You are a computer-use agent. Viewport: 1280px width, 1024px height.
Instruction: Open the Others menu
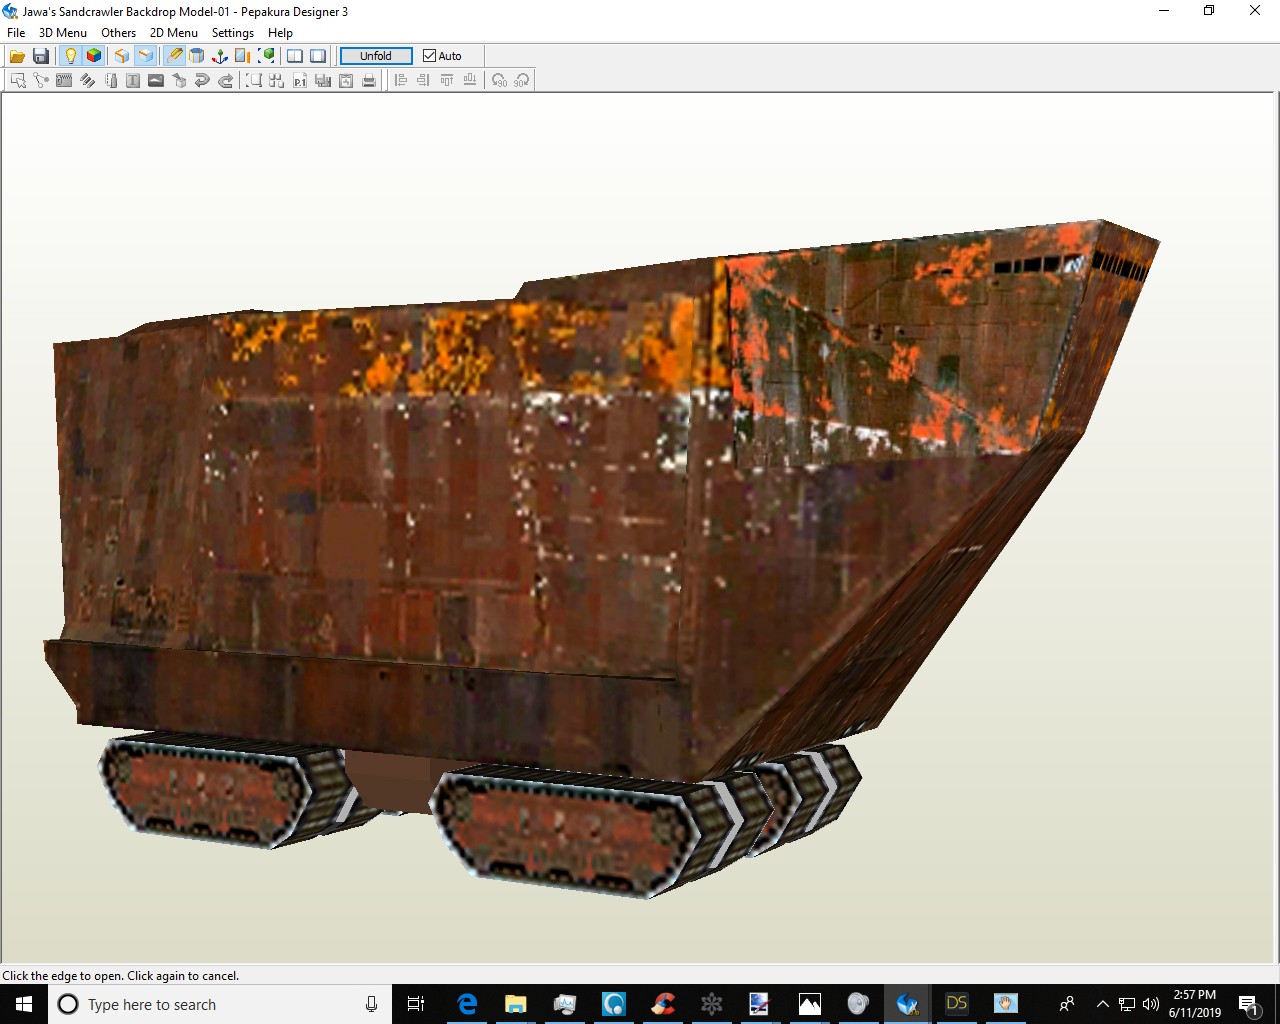click(x=118, y=33)
